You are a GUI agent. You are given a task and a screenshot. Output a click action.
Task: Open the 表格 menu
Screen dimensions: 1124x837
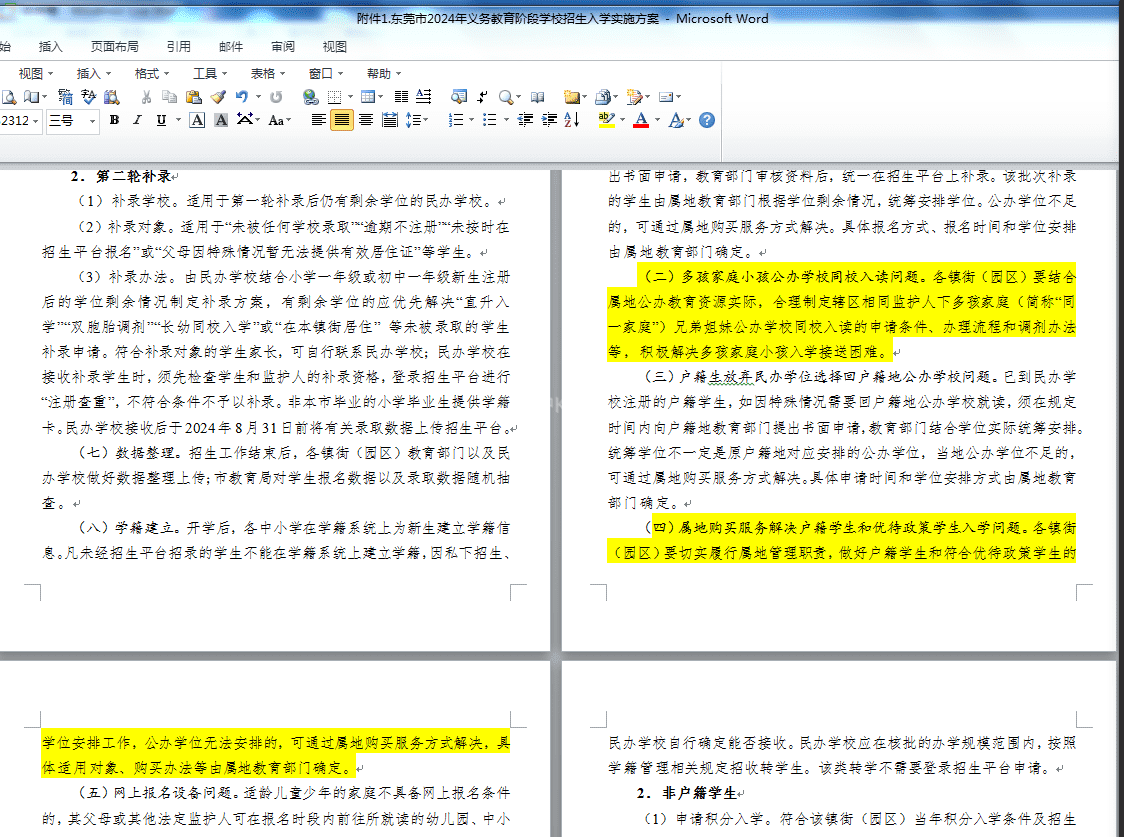point(263,73)
